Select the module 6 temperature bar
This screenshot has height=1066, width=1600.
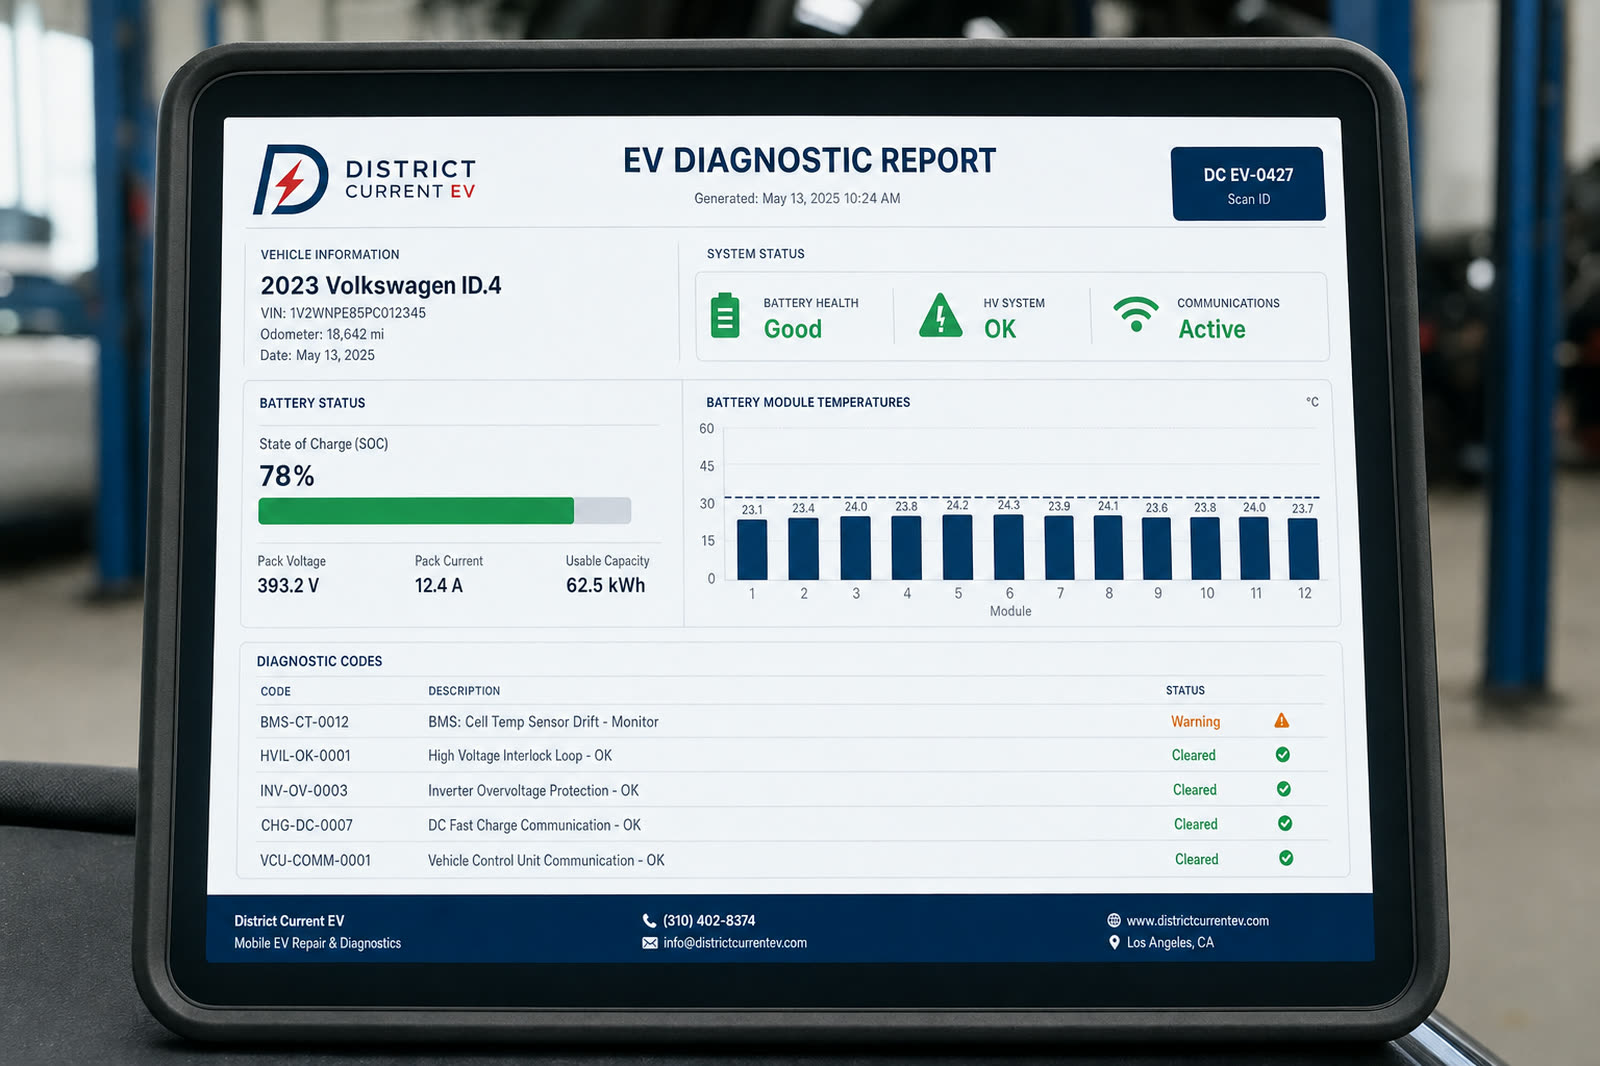pos(1008,547)
